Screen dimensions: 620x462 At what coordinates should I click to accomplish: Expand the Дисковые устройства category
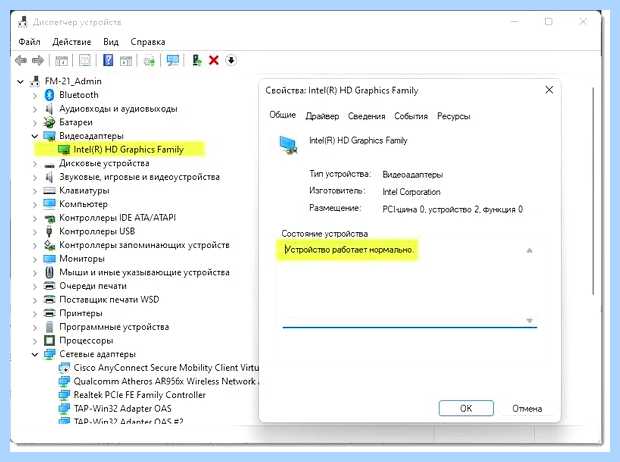[35, 163]
